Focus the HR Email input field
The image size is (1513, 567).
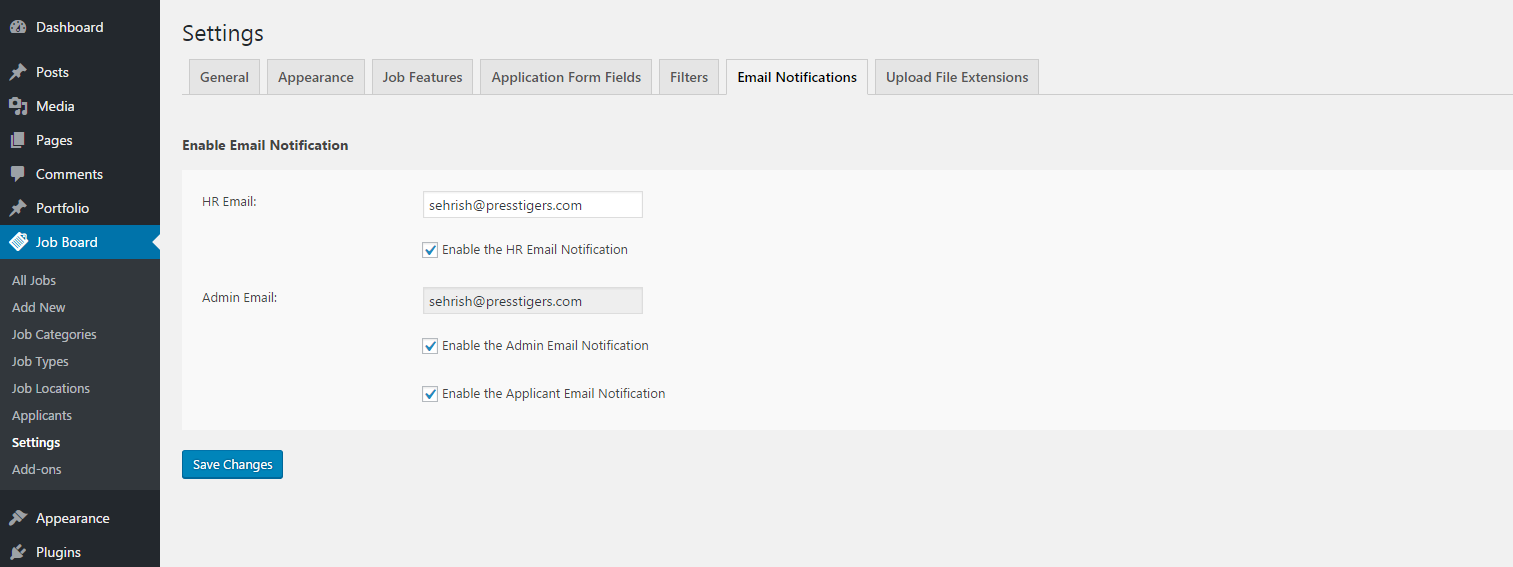532,205
